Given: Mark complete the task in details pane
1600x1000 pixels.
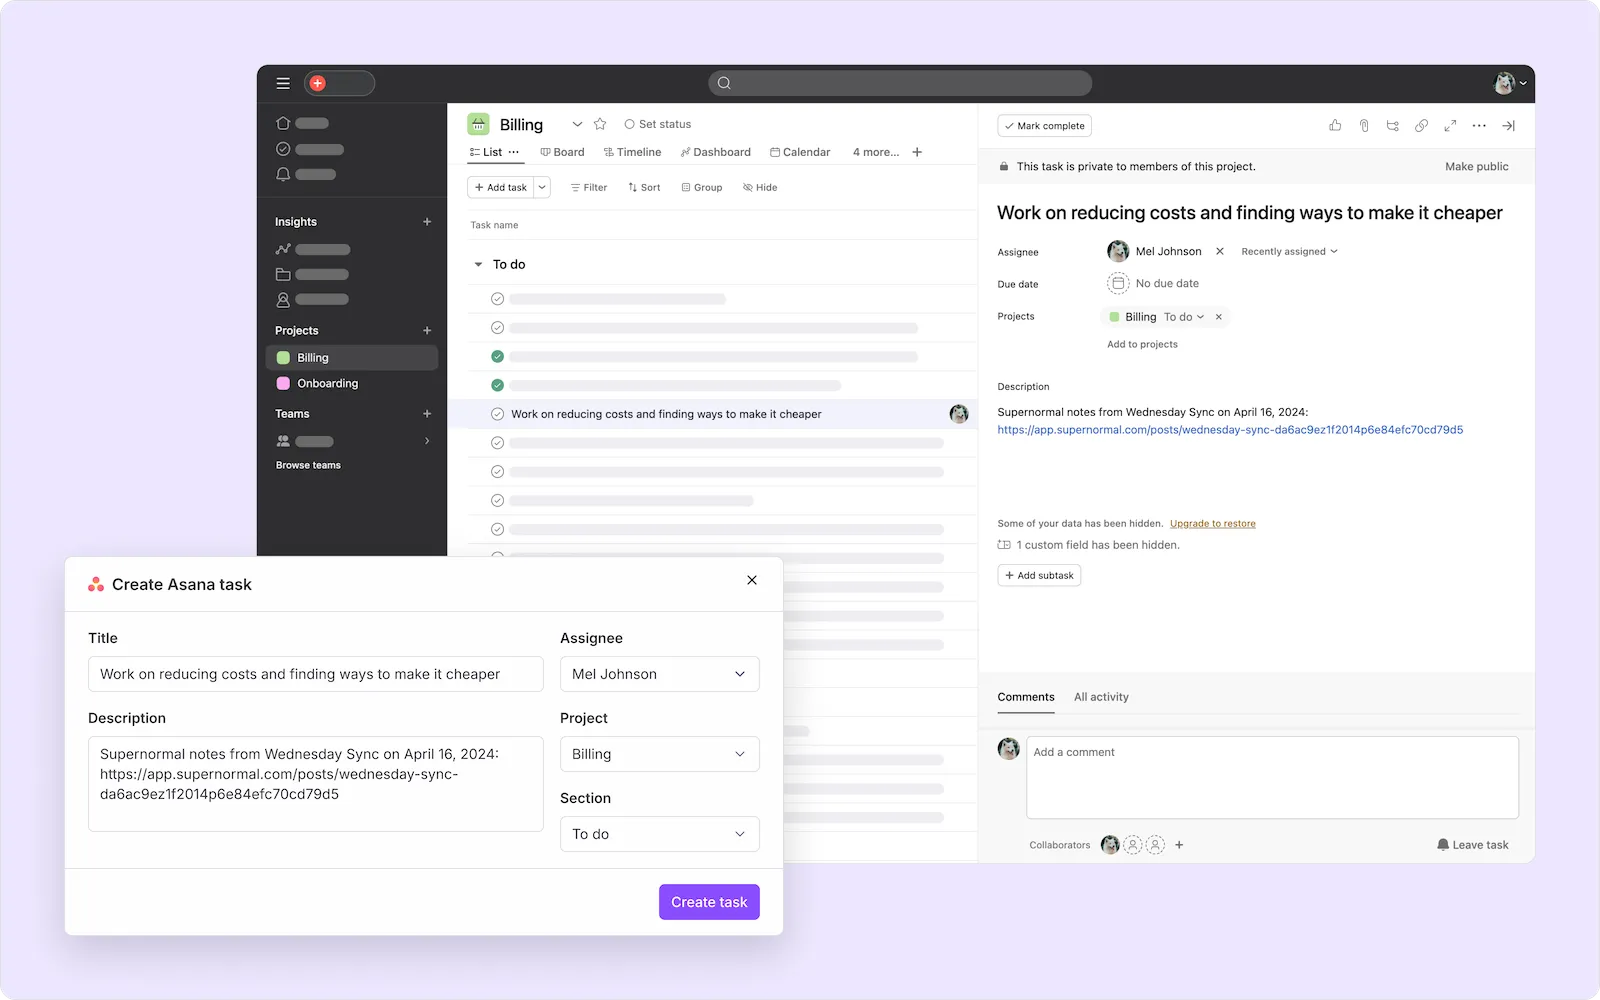Looking at the screenshot, I should (x=1044, y=126).
